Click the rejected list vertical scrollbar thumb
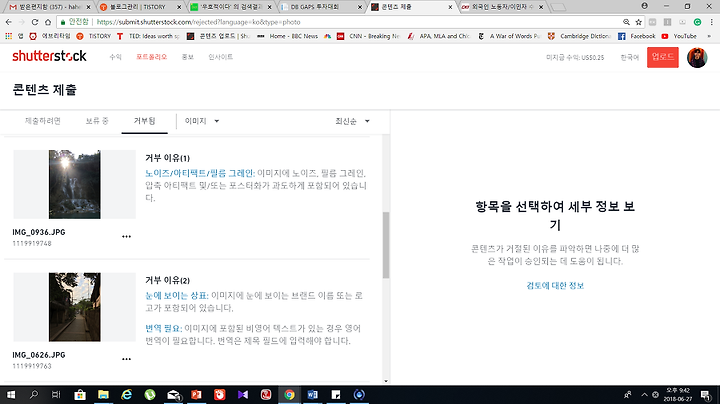The height and width of the screenshot is (404, 720). click(x=386, y=245)
